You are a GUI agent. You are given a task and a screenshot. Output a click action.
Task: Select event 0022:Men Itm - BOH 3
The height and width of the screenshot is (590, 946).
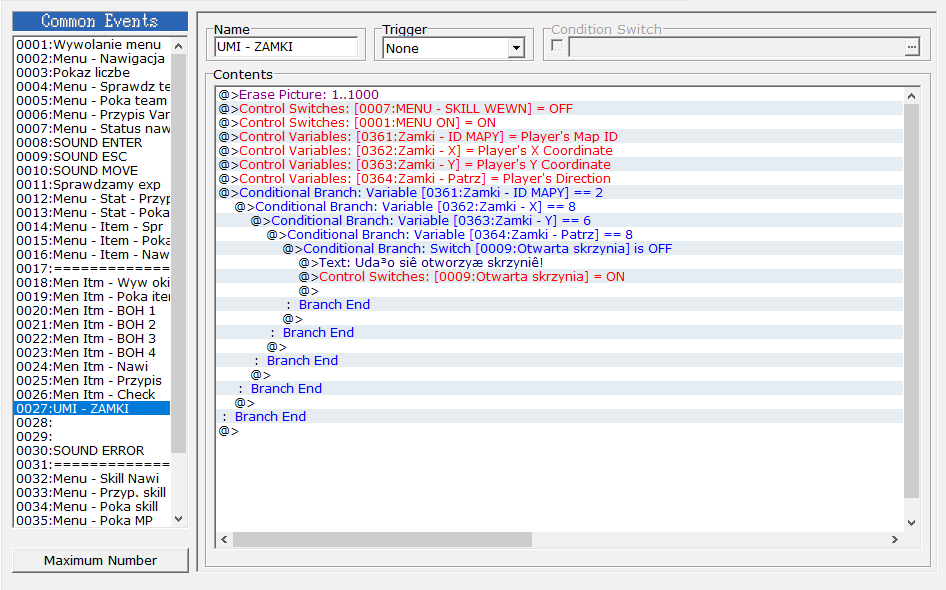(92, 338)
